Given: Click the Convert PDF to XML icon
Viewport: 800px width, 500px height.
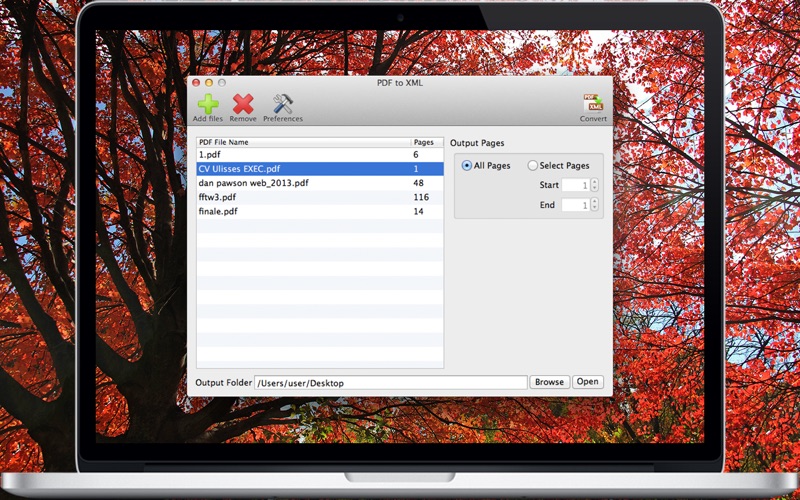Looking at the screenshot, I should tap(593, 104).
